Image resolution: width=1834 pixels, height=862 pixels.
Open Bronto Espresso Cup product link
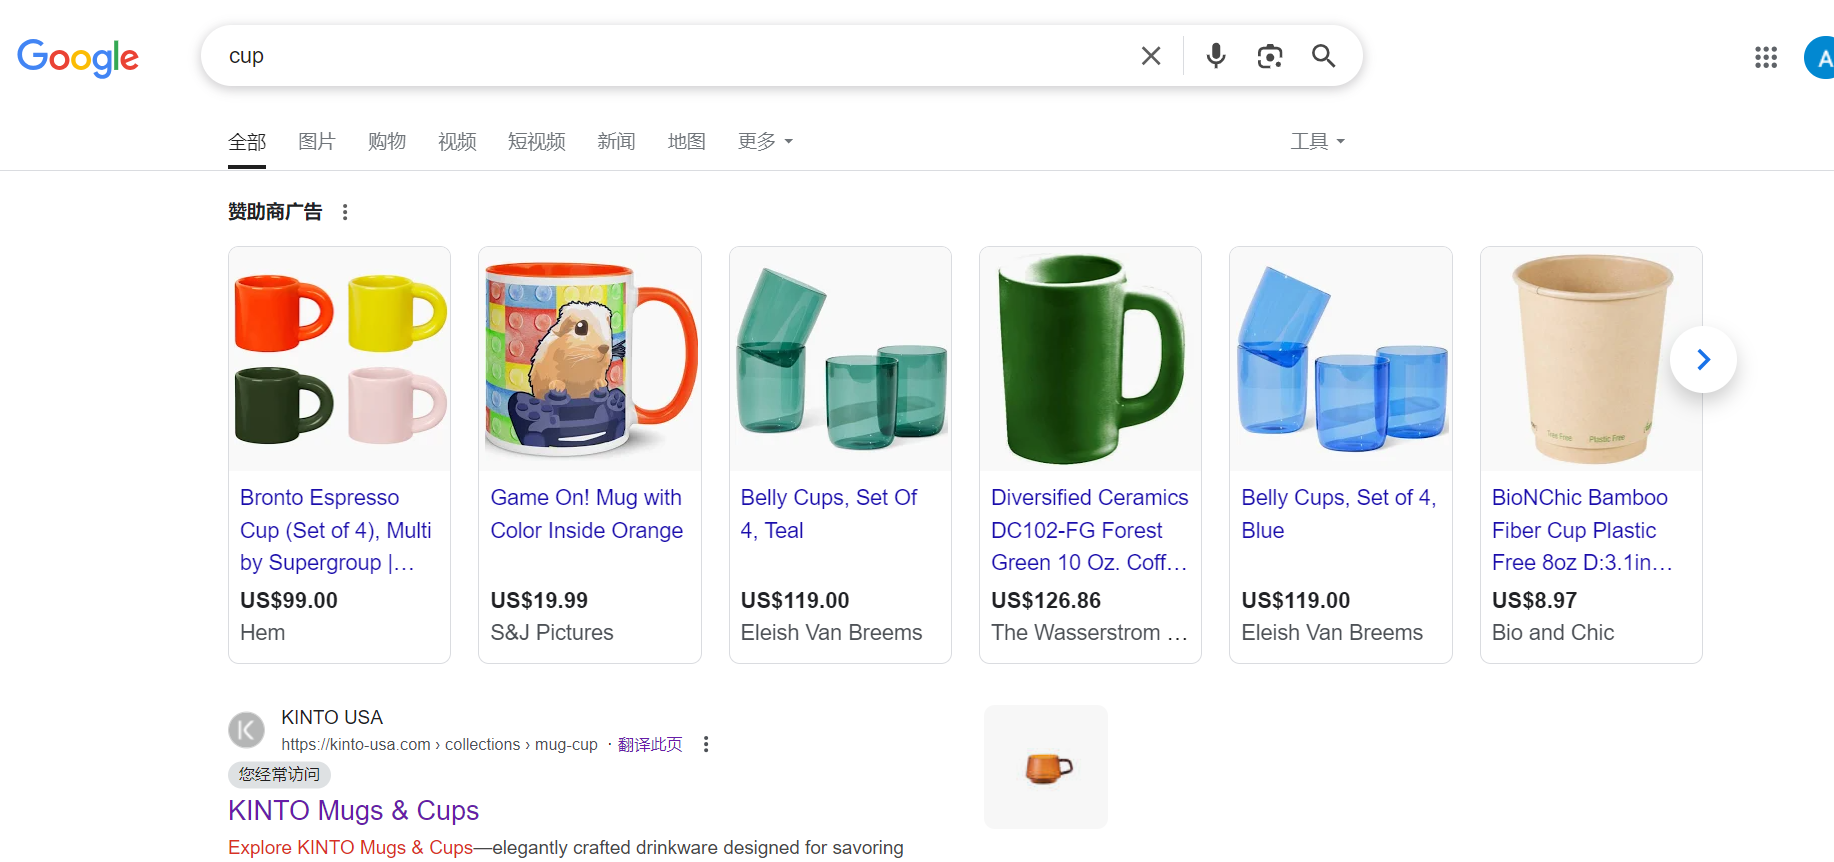[335, 529]
